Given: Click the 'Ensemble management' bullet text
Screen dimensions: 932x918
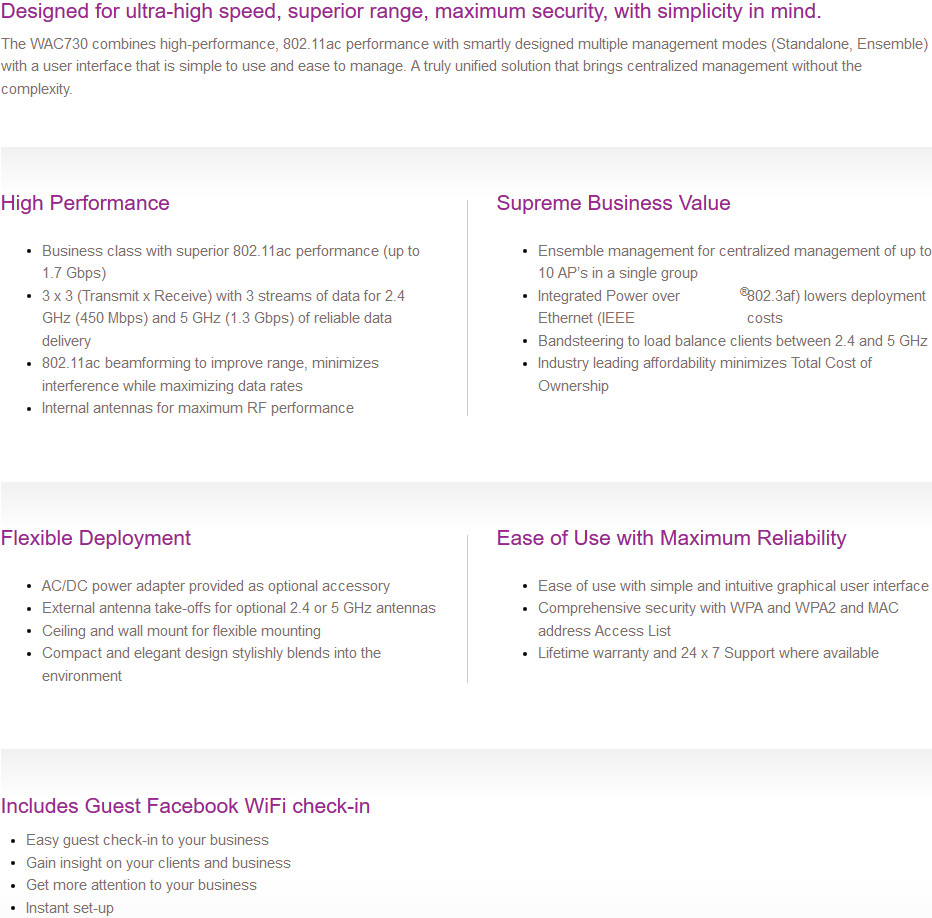Looking at the screenshot, I should pyautogui.click(x=735, y=262).
